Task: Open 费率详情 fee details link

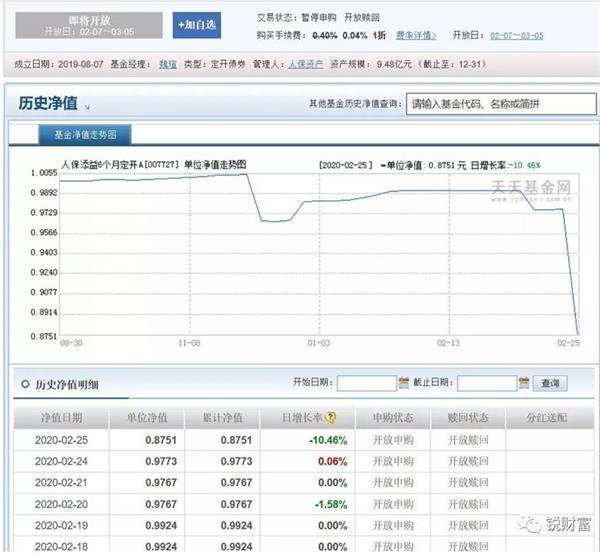Action: pyautogui.click(x=416, y=36)
